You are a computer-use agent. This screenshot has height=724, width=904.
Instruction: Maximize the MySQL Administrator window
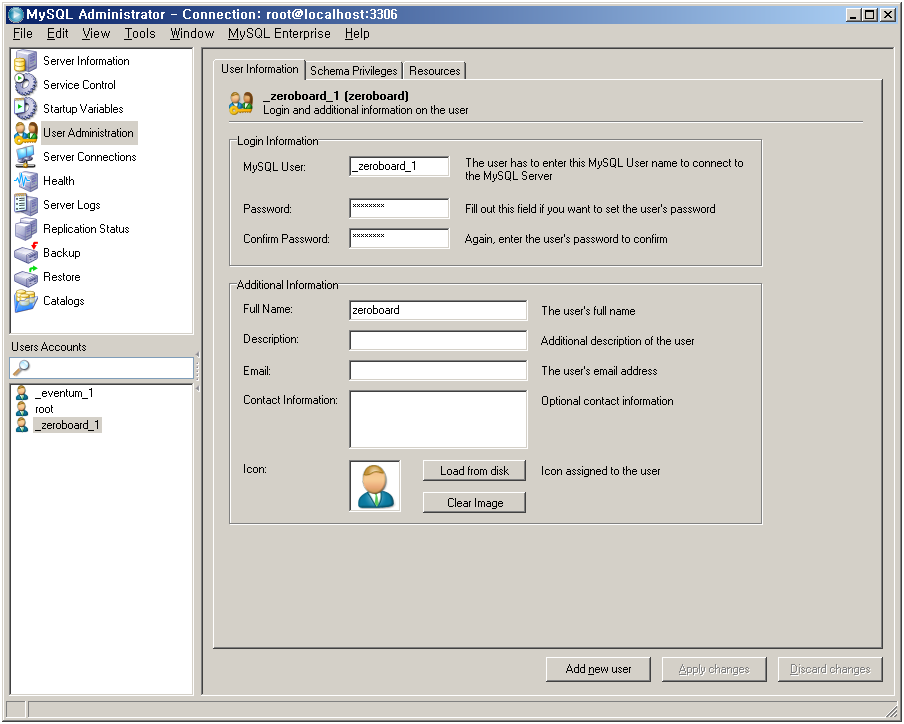pyautogui.click(x=869, y=14)
